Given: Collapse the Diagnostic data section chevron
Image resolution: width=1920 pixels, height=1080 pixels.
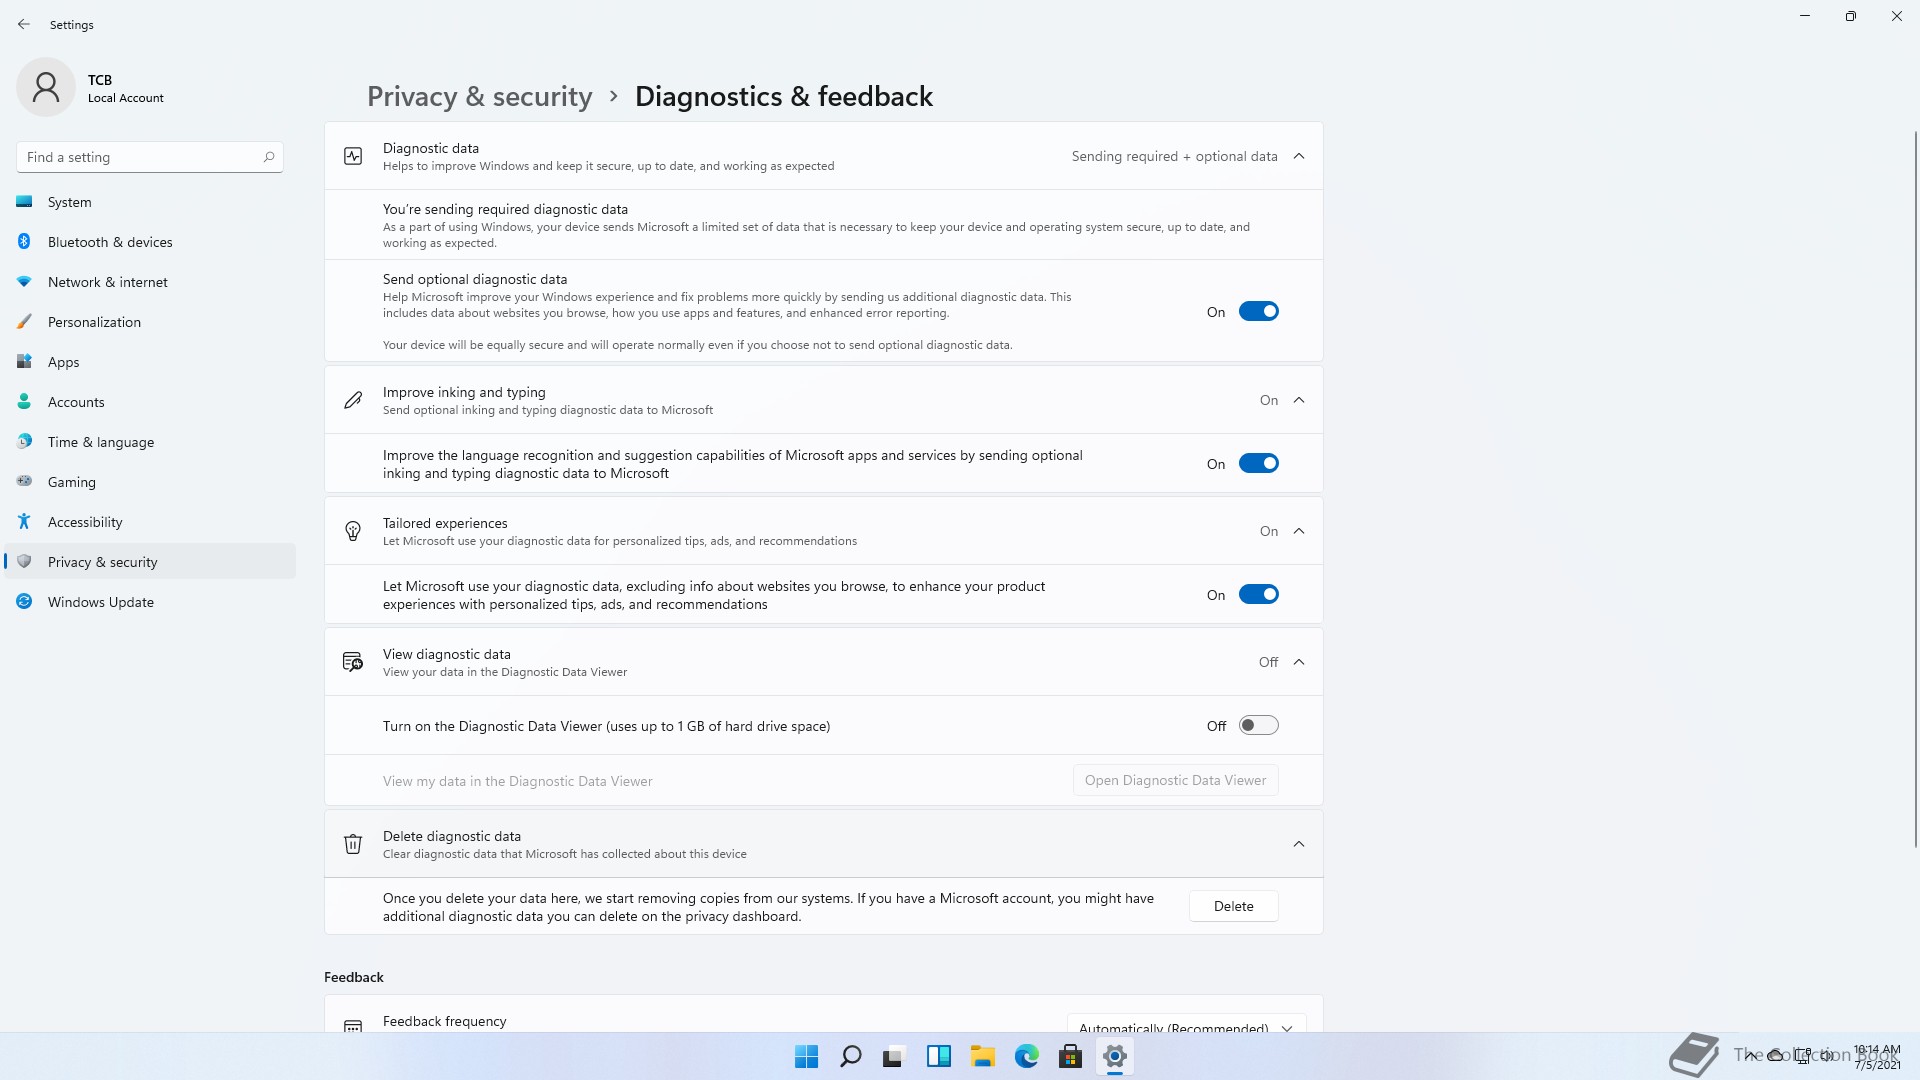Looking at the screenshot, I should (x=1299, y=156).
